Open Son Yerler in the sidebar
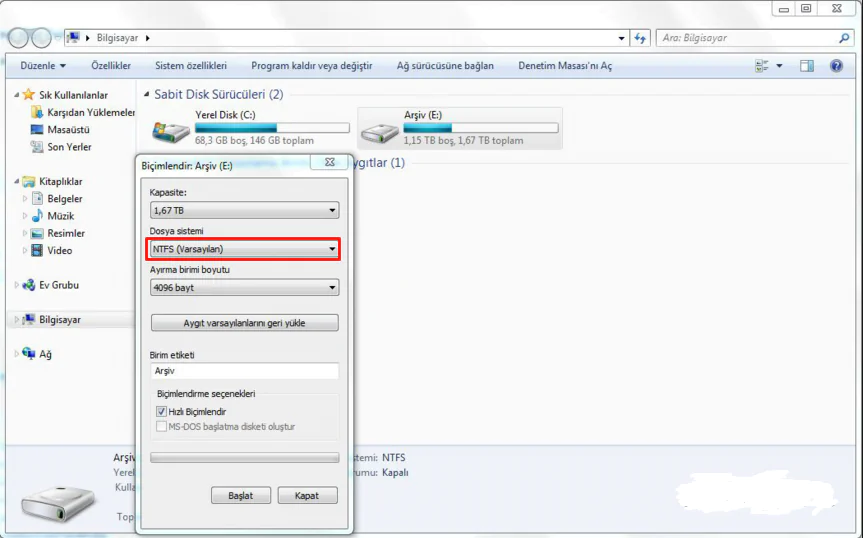This screenshot has height=538, width=863. pos(62,147)
